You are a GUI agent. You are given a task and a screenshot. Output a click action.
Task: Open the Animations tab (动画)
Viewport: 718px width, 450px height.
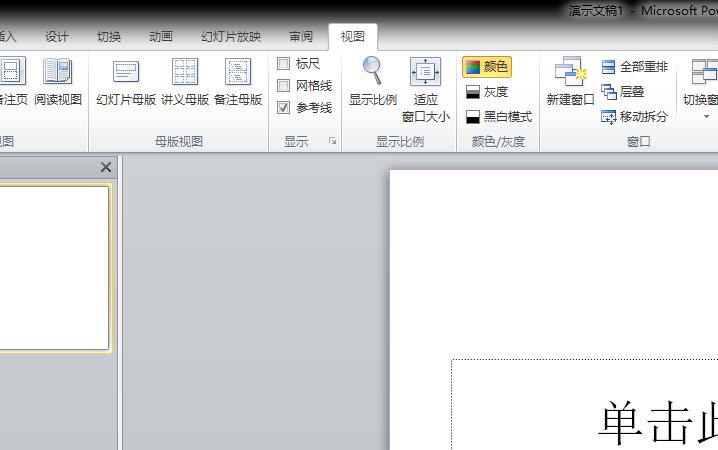pyautogui.click(x=161, y=37)
